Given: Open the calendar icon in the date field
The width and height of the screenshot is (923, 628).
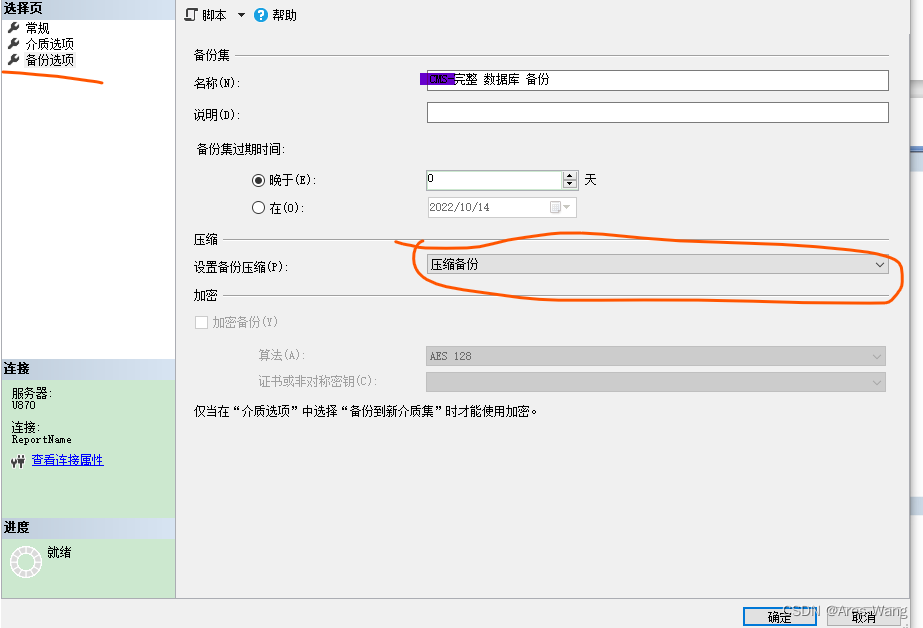Looking at the screenshot, I should click(553, 206).
